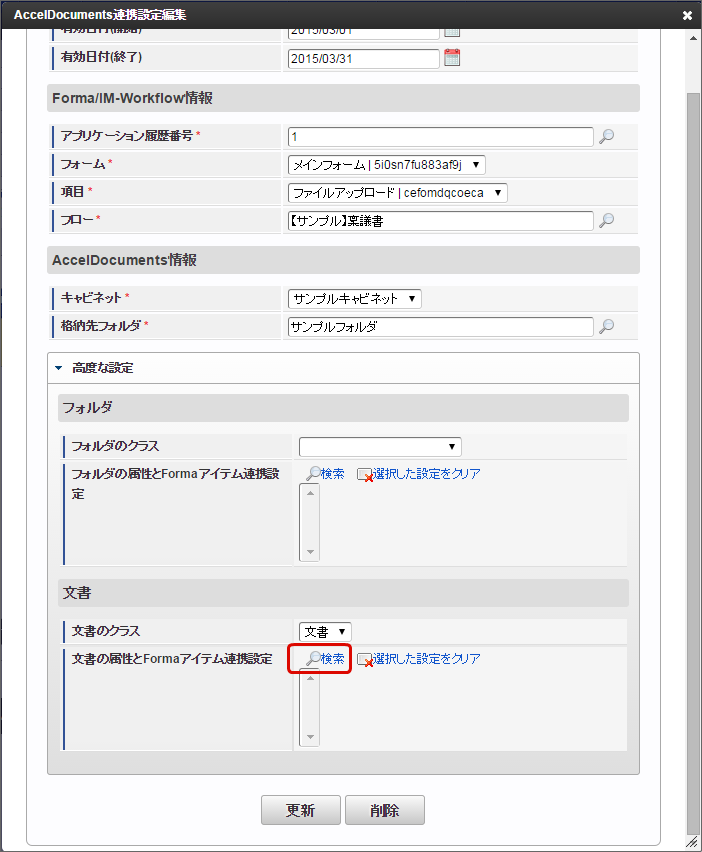The width and height of the screenshot is (702, 852).
Task: Clear selected folder attribute settings
Action: pos(419,474)
